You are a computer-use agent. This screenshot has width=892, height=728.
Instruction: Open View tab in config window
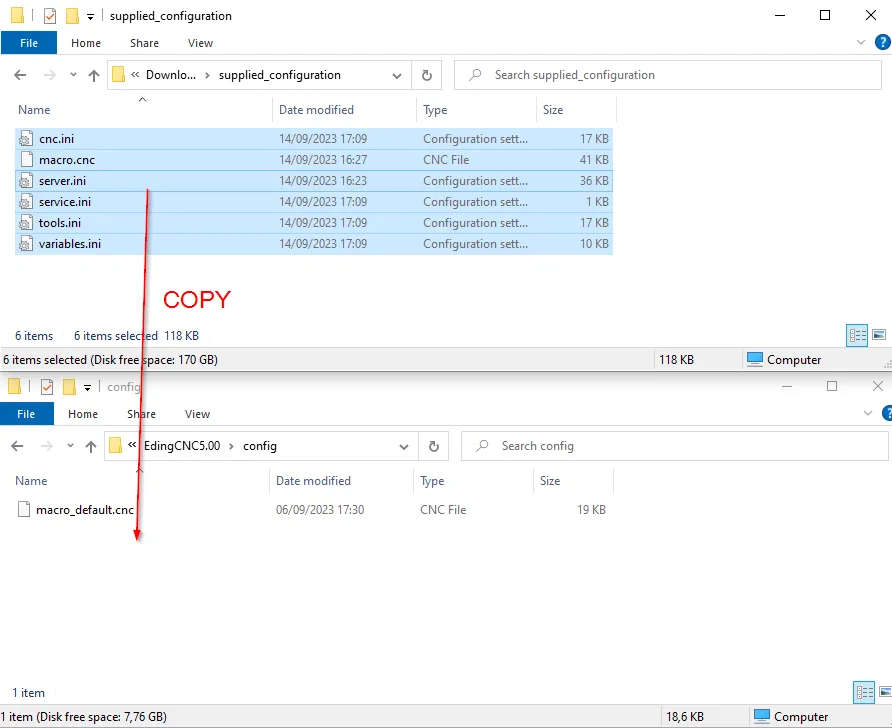(197, 414)
